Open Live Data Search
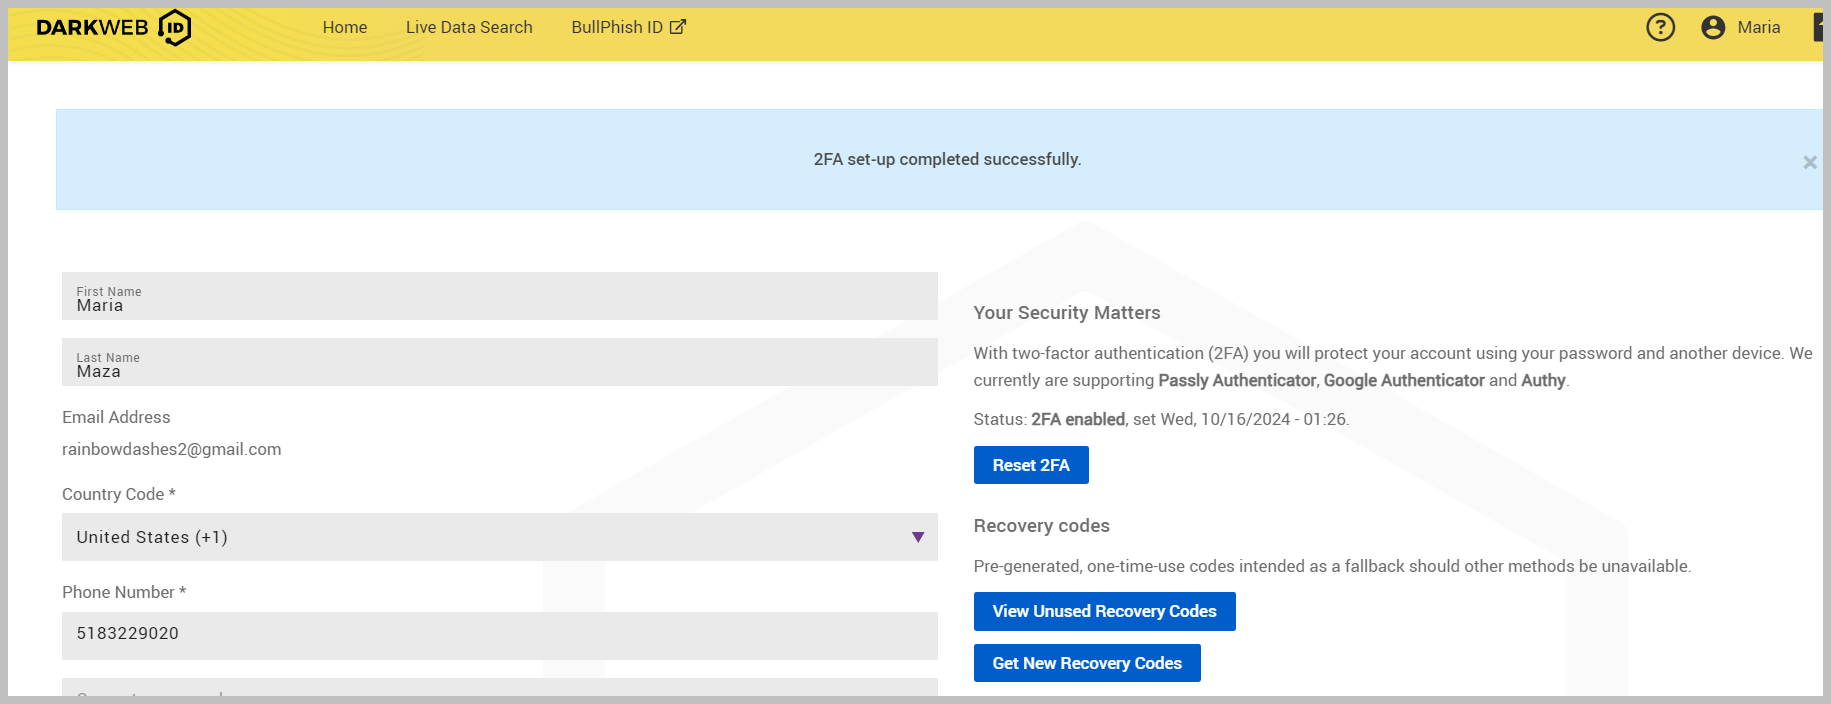Viewport: 1831px width, 704px height. (x=469, y=27)
